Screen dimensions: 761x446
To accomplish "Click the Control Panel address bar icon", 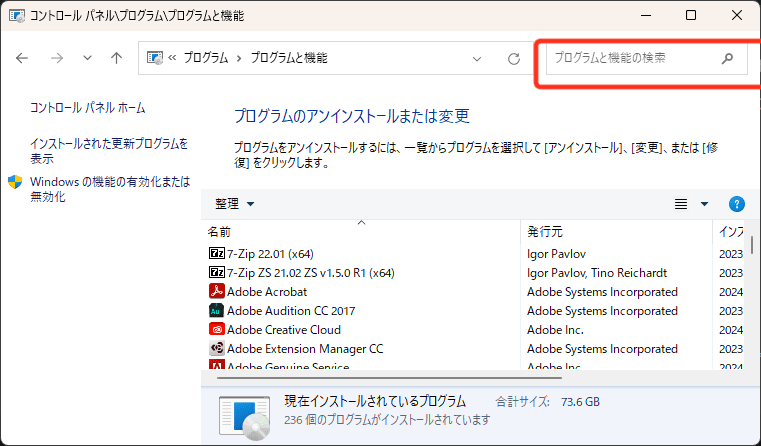I will pos(155,58).
